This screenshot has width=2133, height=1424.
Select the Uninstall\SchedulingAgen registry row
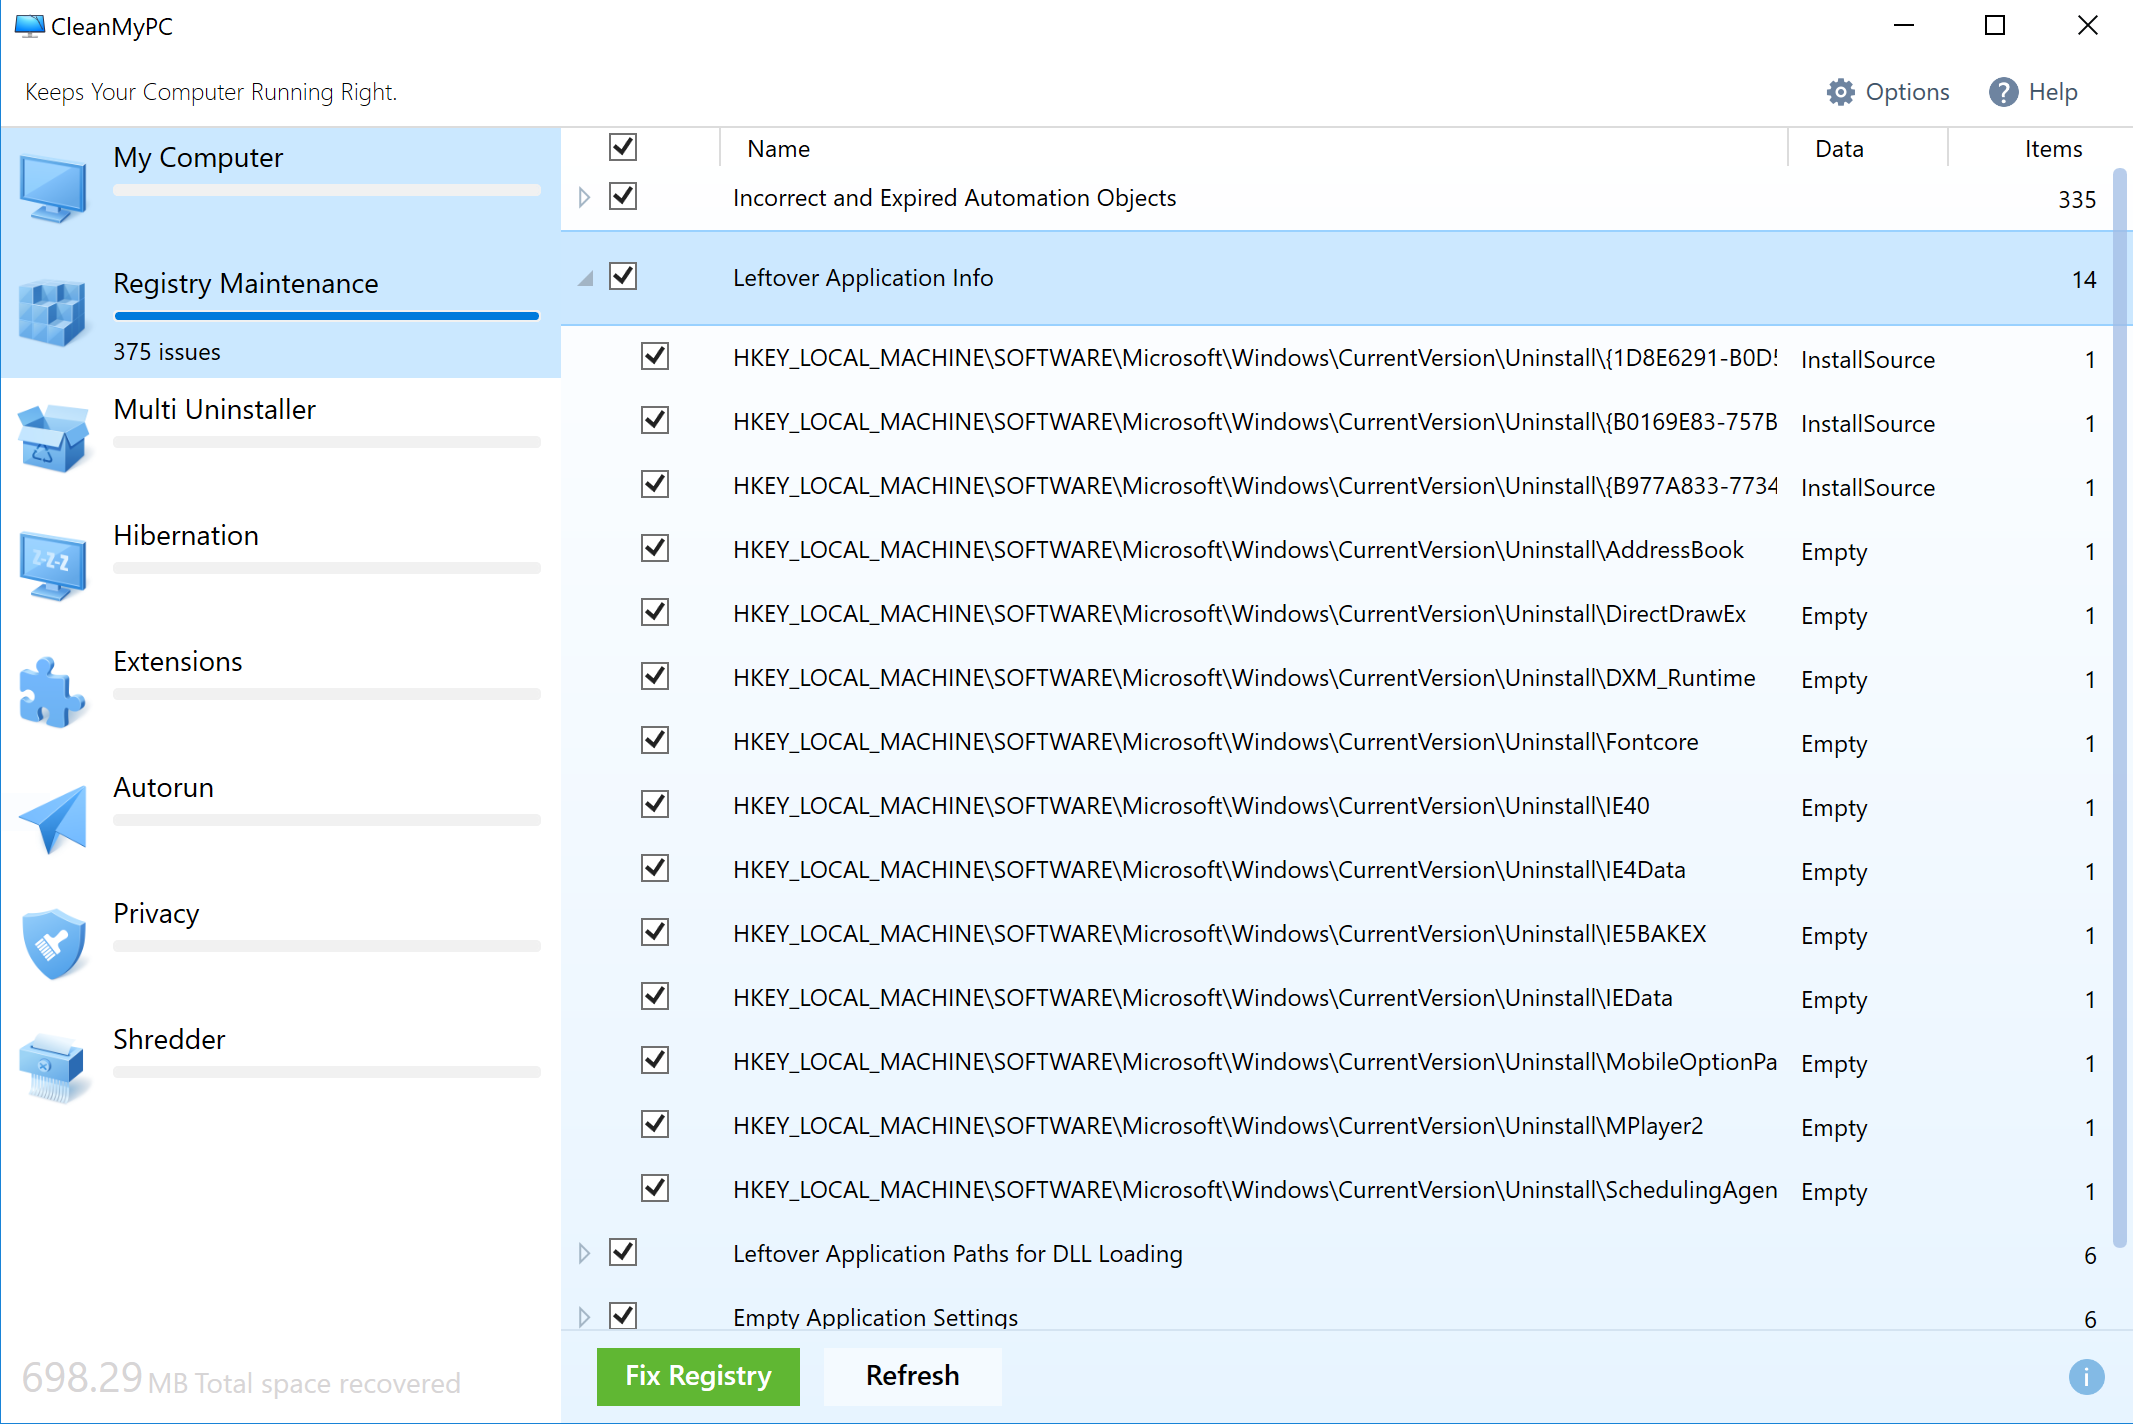(x=1339, y=1190)
